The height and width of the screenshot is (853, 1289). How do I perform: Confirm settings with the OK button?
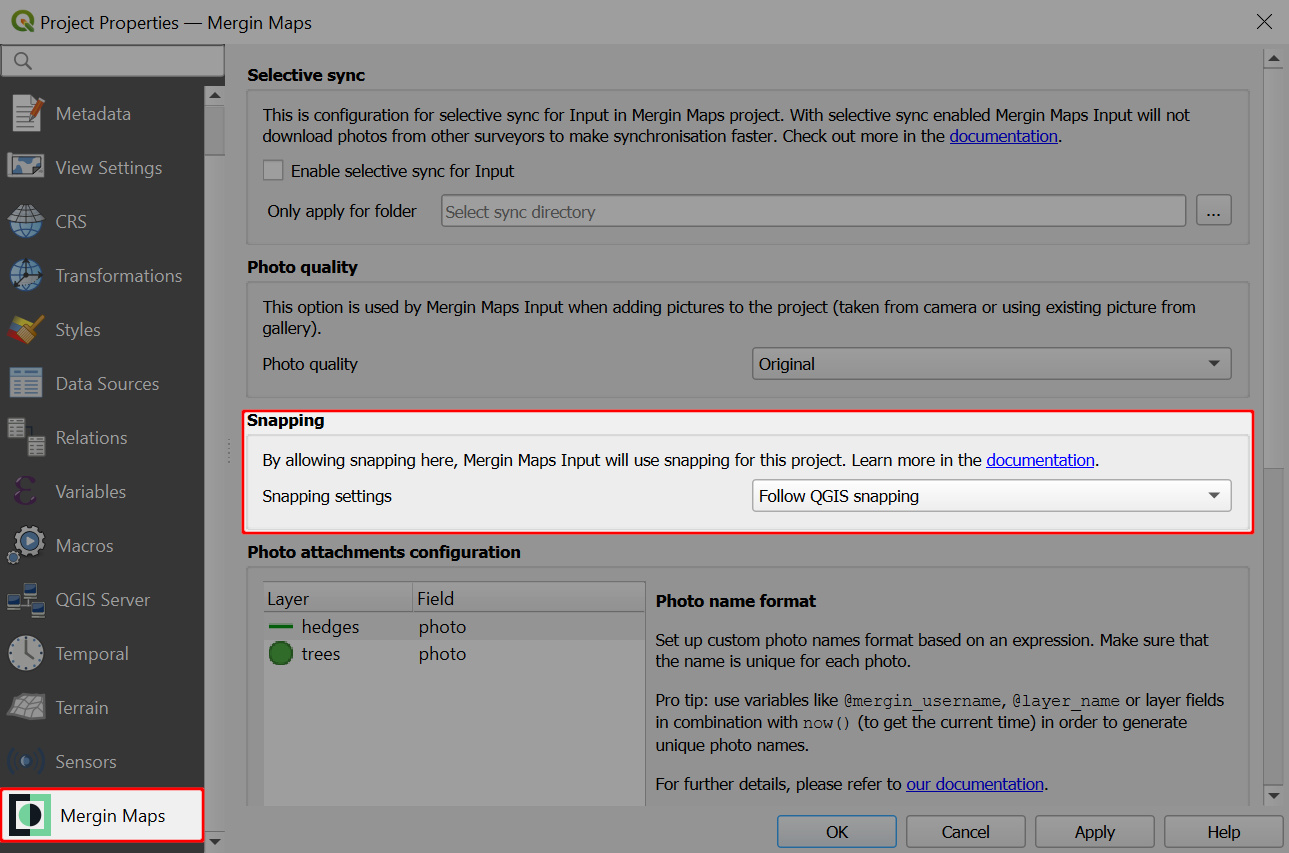coord(836,832)
